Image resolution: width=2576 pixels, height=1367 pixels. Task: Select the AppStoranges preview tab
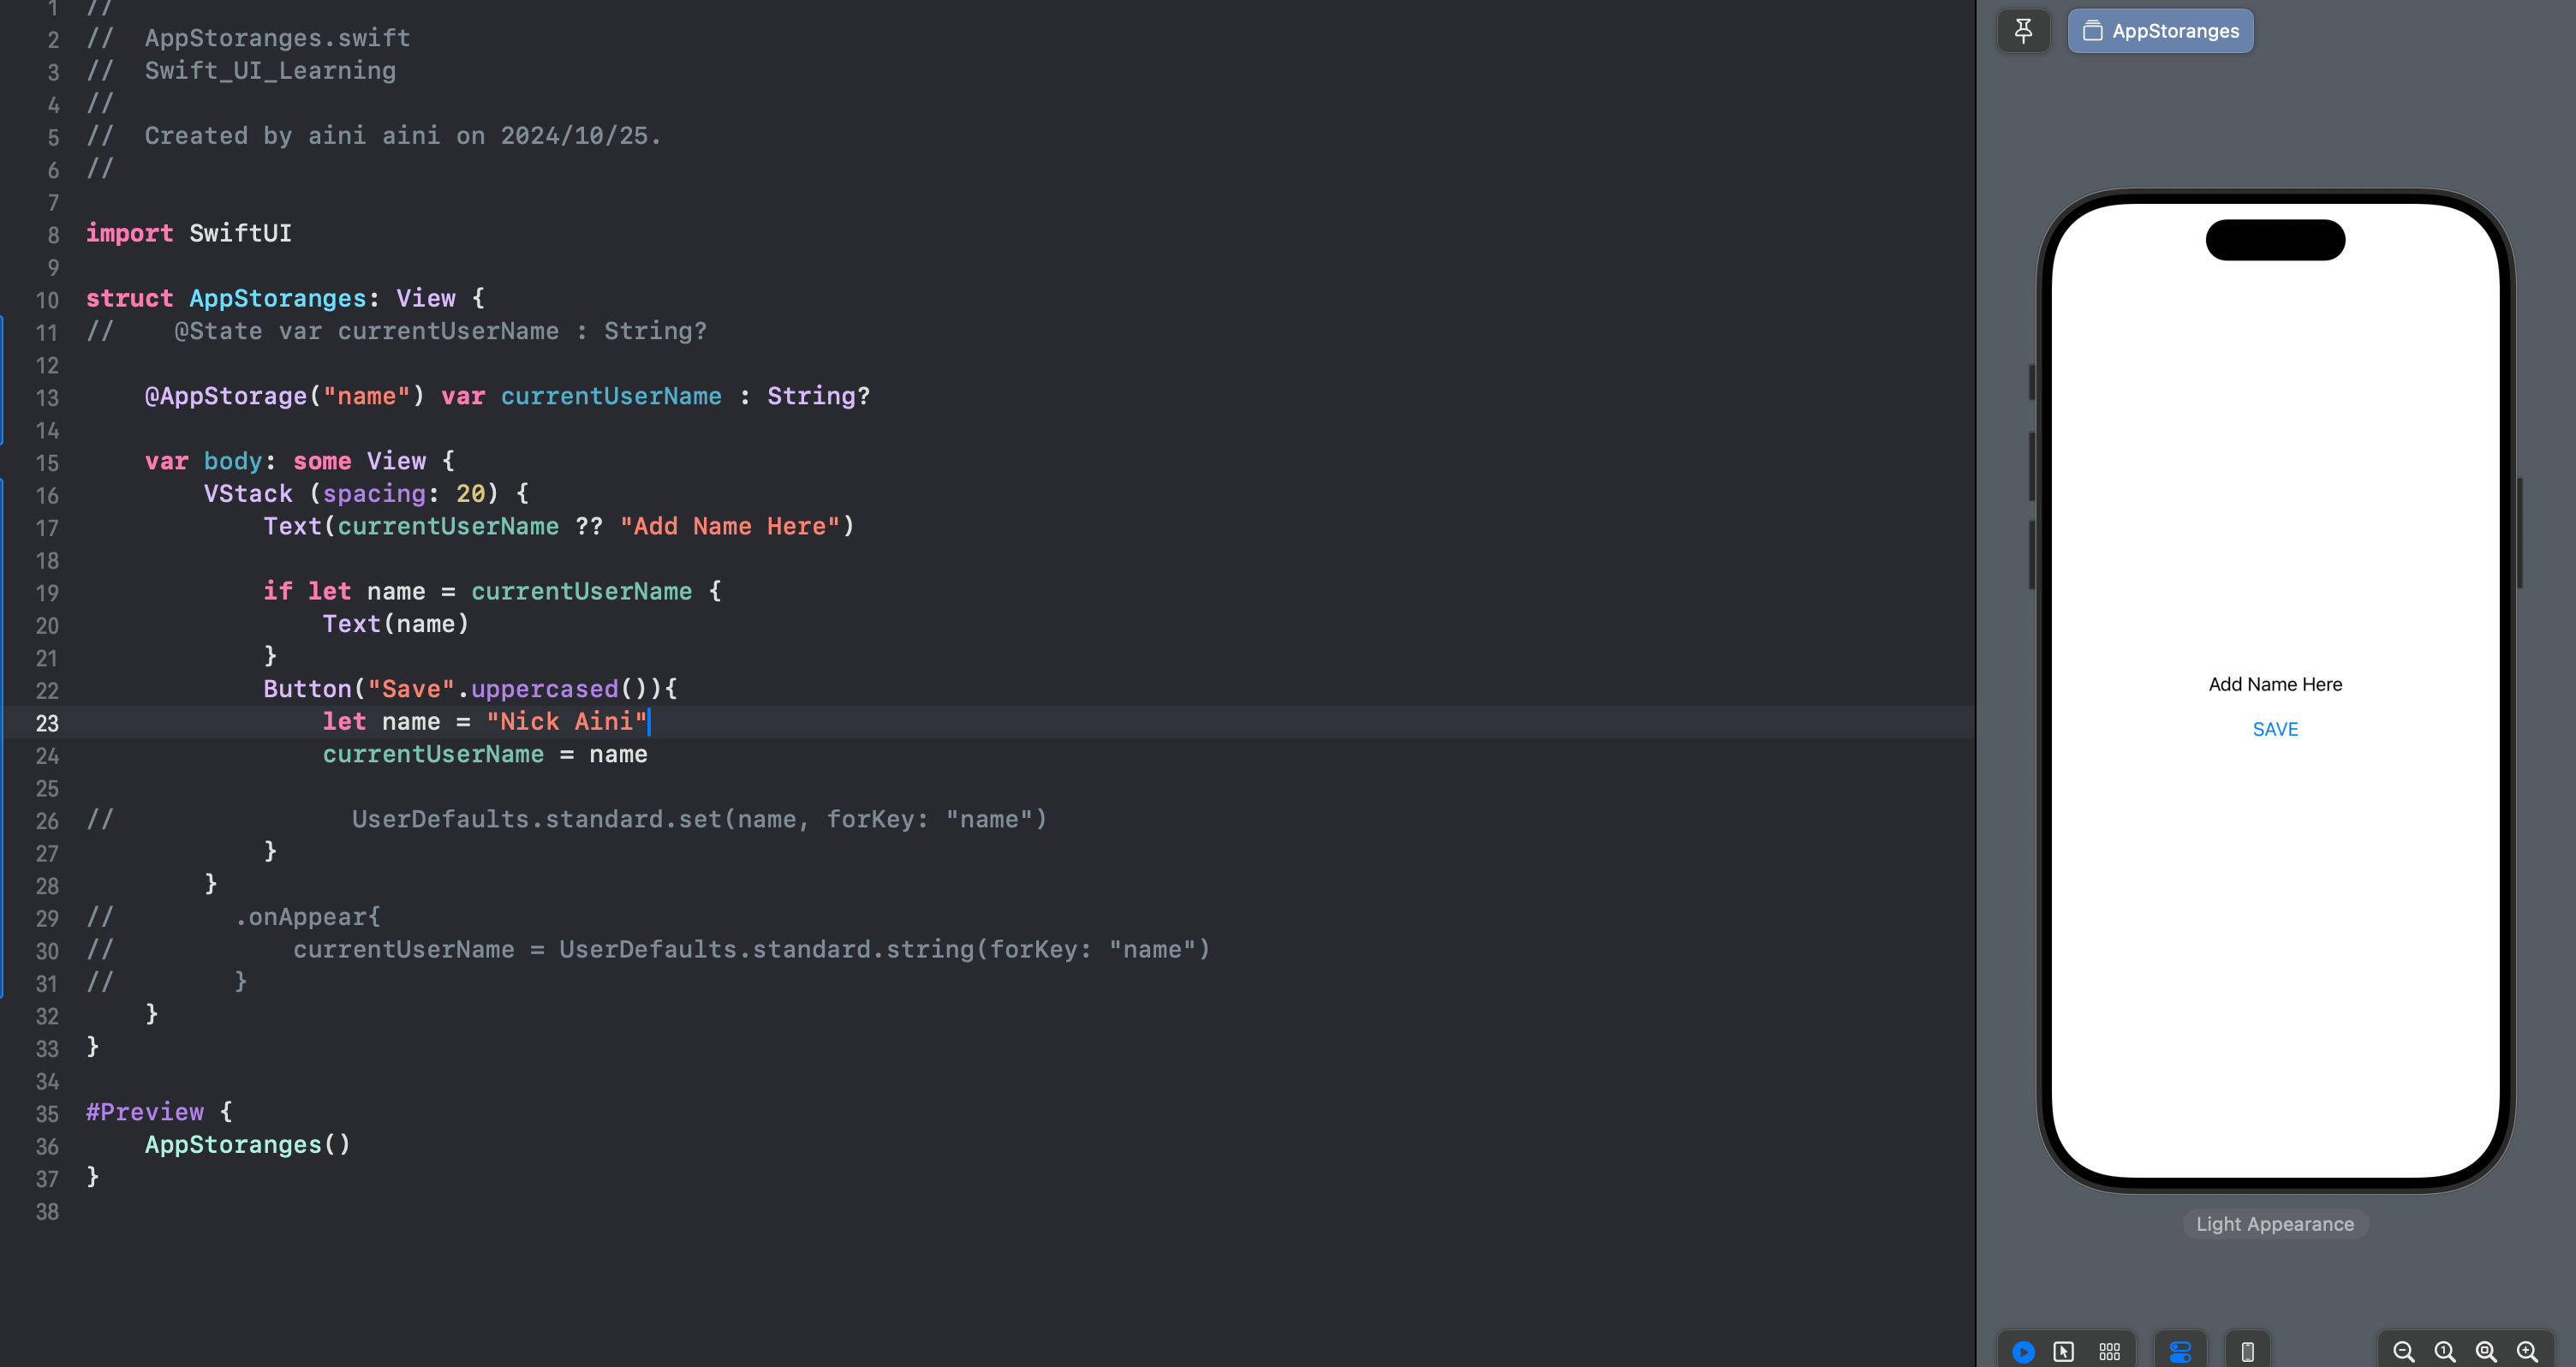[x=2160, y=31]
